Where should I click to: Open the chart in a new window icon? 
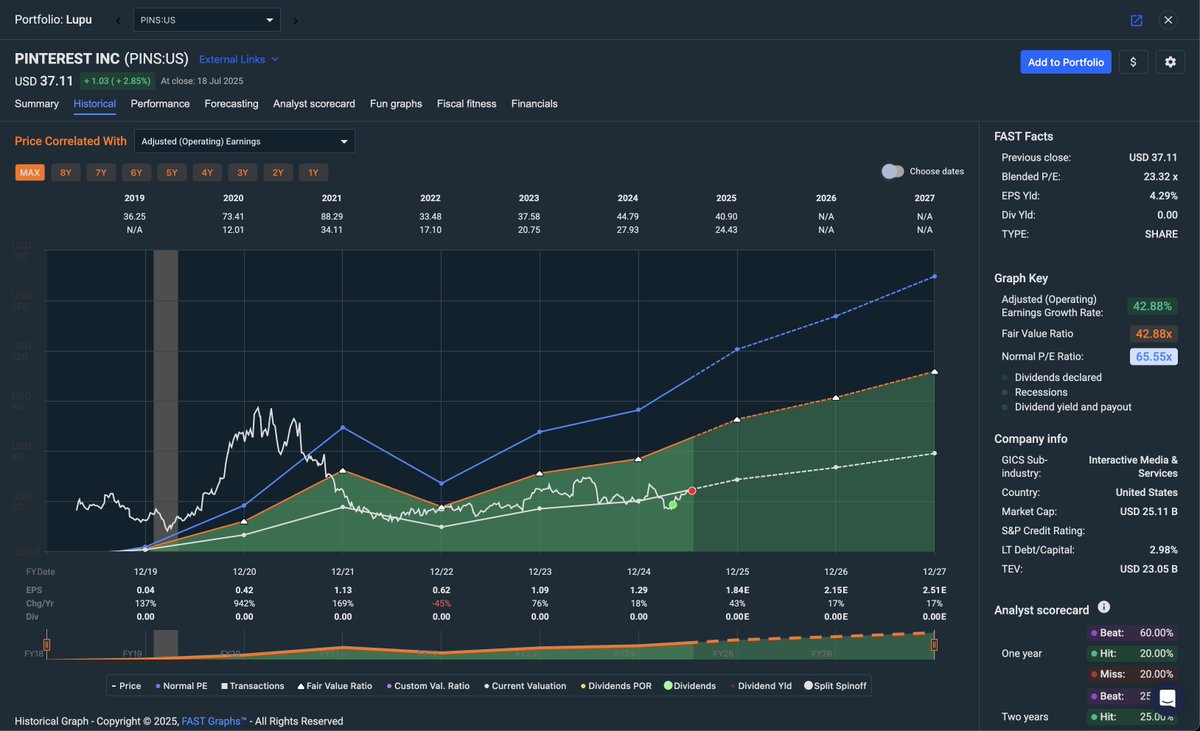click(1137, 20)
